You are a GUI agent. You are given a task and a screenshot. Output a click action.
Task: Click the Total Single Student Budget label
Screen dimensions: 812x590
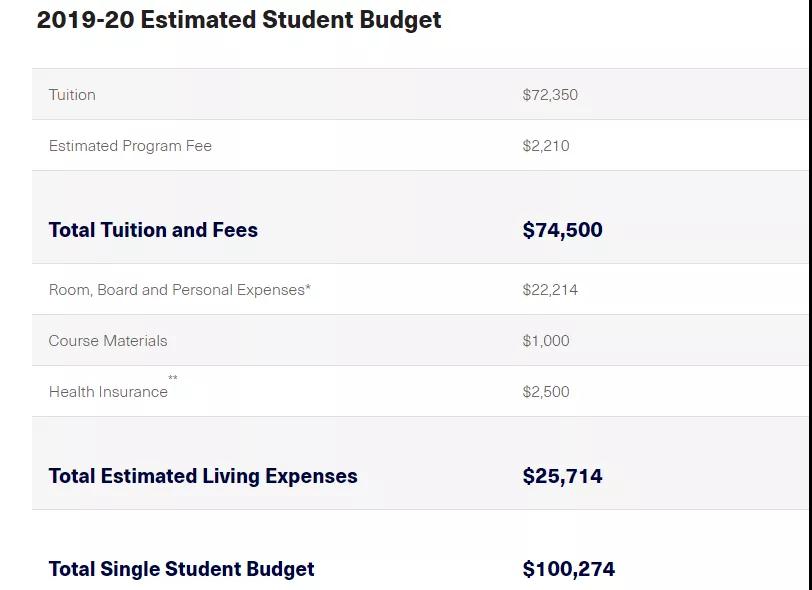click(x=181, y=569)
